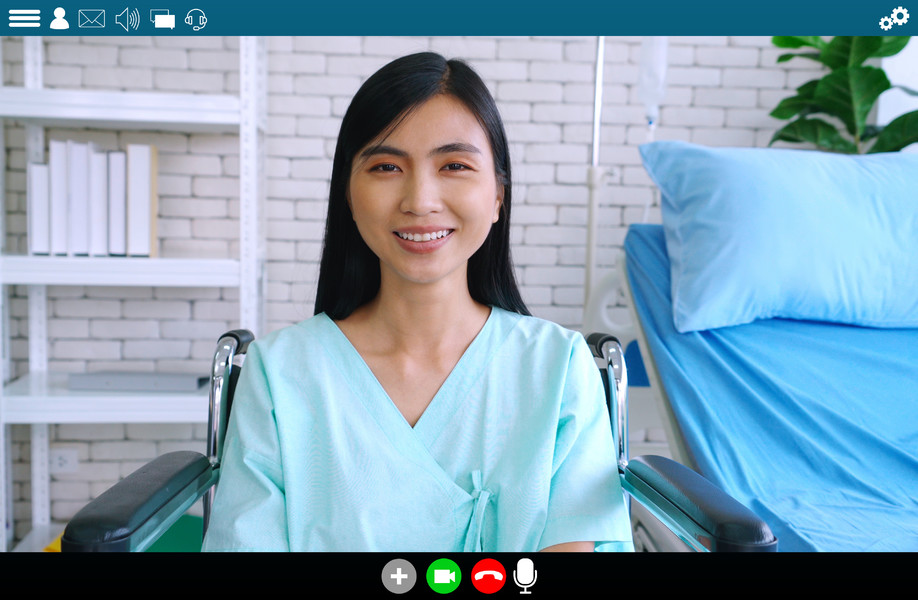End the call with the red phone button
This screenshot has height=600, width=918.
[488, 576]
